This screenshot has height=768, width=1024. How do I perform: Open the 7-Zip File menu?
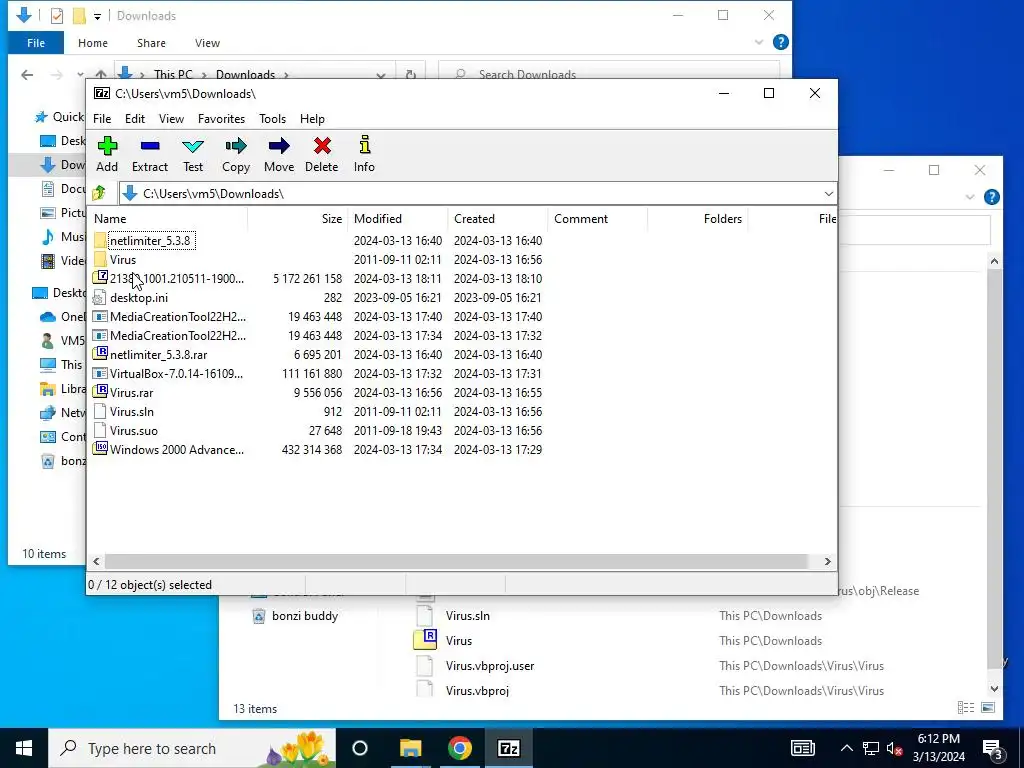coord(102,119)
